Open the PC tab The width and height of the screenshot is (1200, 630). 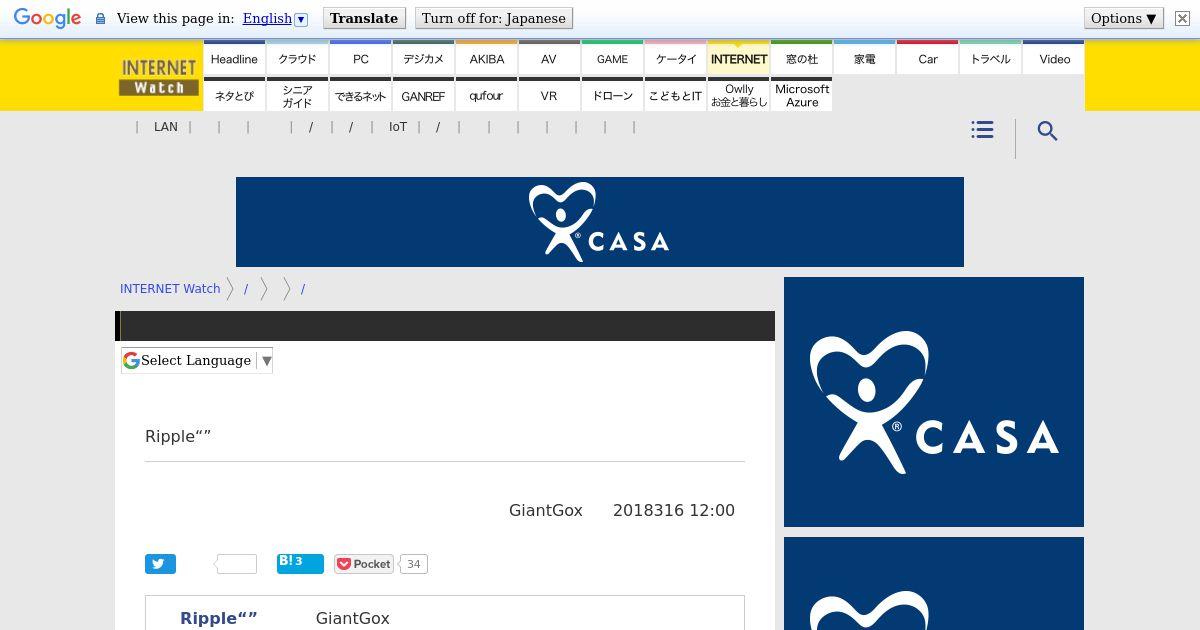pos(360,58)
